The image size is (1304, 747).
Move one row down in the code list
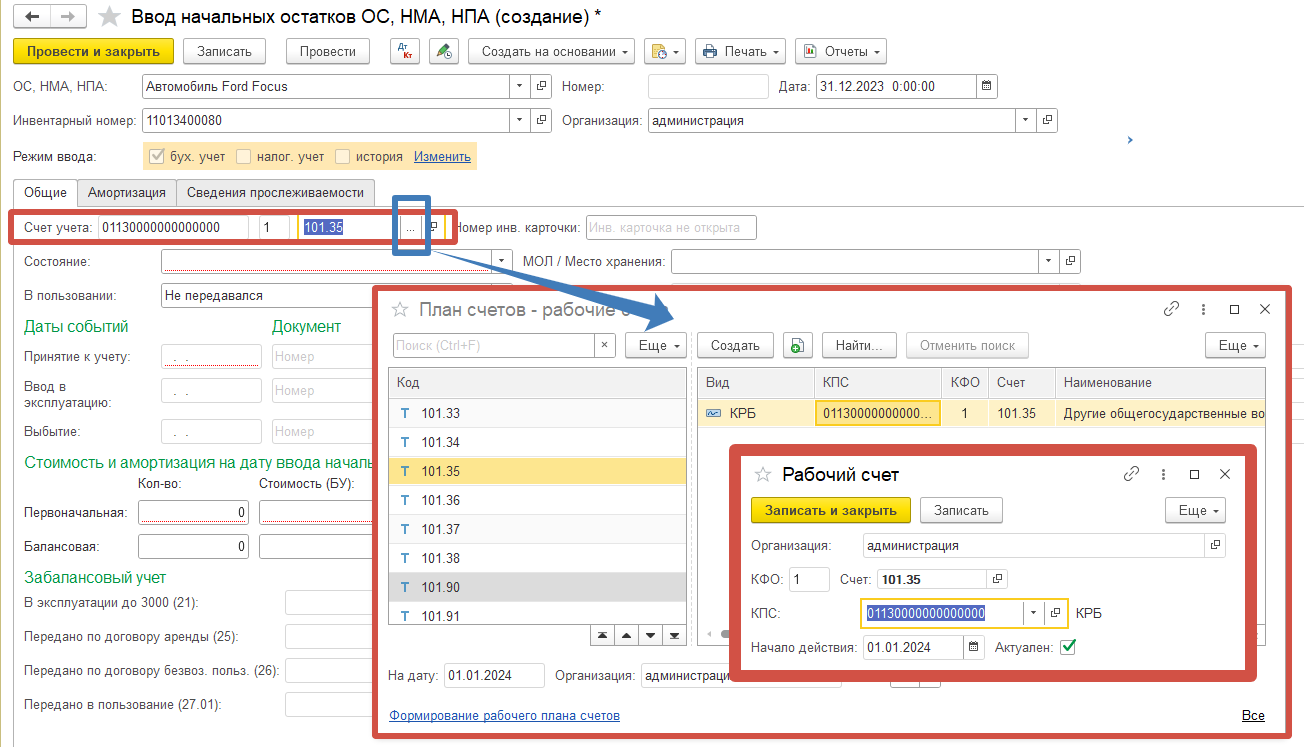pos(651,635)
